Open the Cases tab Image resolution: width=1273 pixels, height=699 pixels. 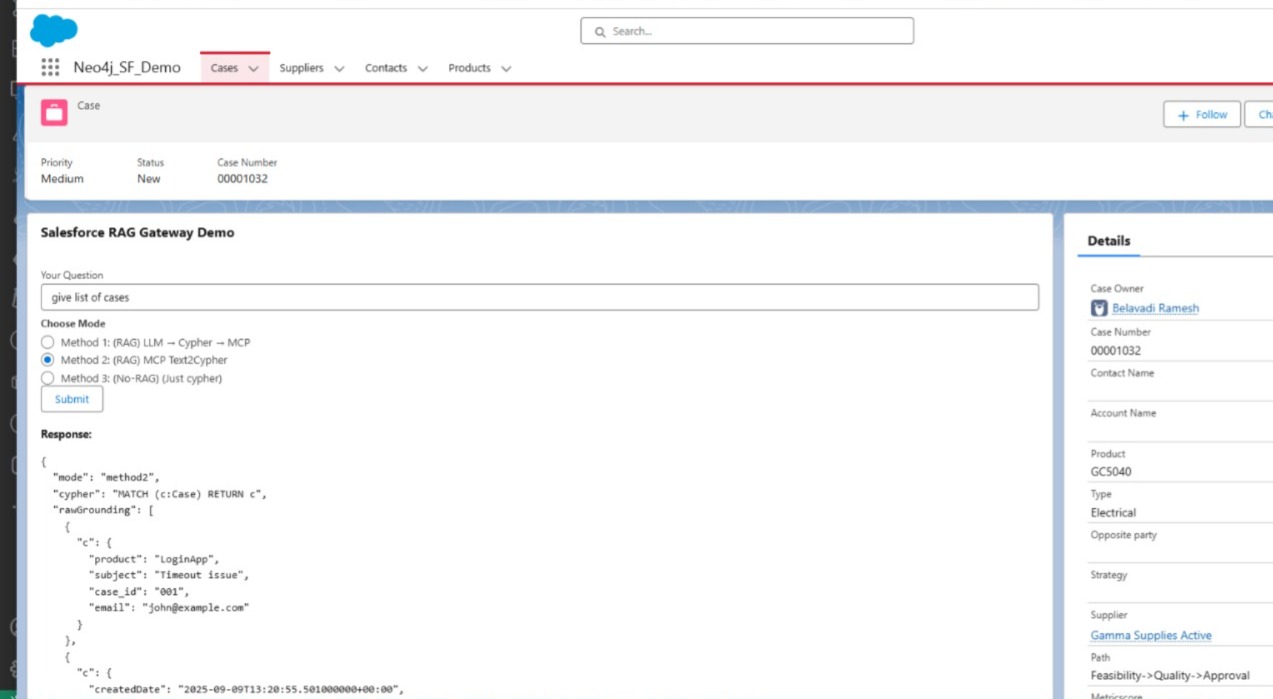click(x=225, y=68)
